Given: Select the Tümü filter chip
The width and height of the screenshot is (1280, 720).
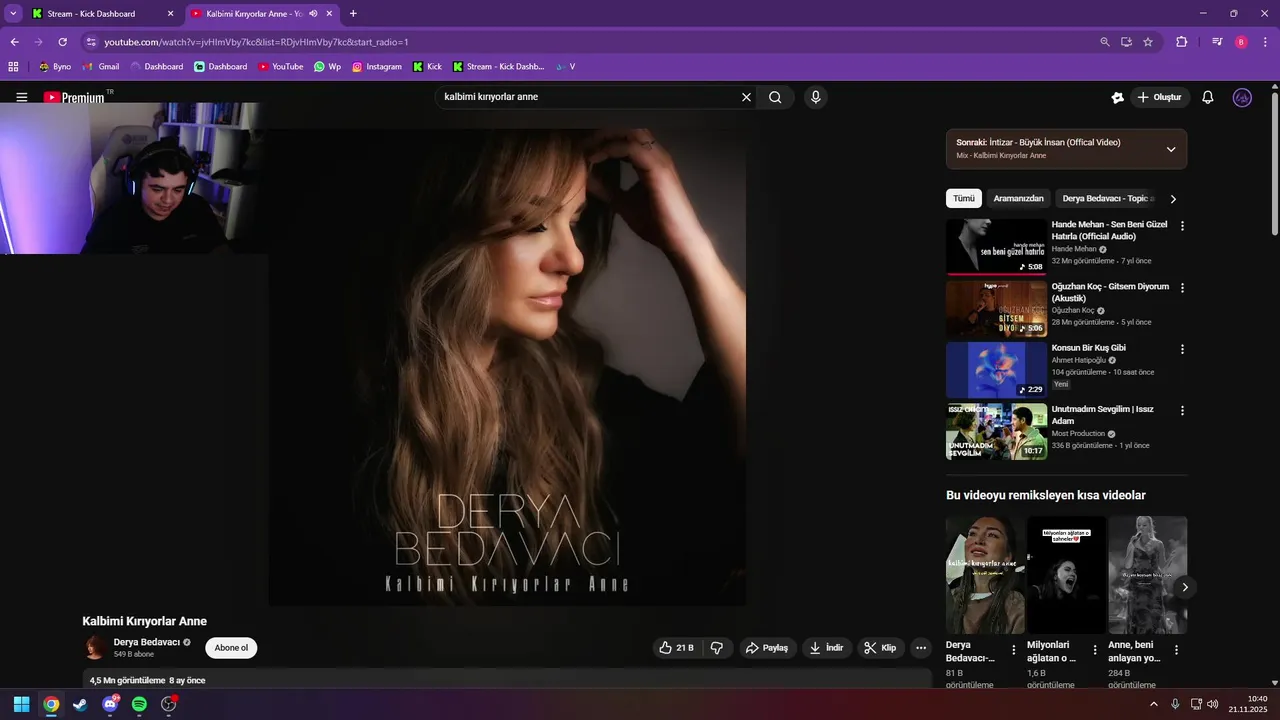Looking at the screenshot, I should pyautogui.click(x=964, y=199).
